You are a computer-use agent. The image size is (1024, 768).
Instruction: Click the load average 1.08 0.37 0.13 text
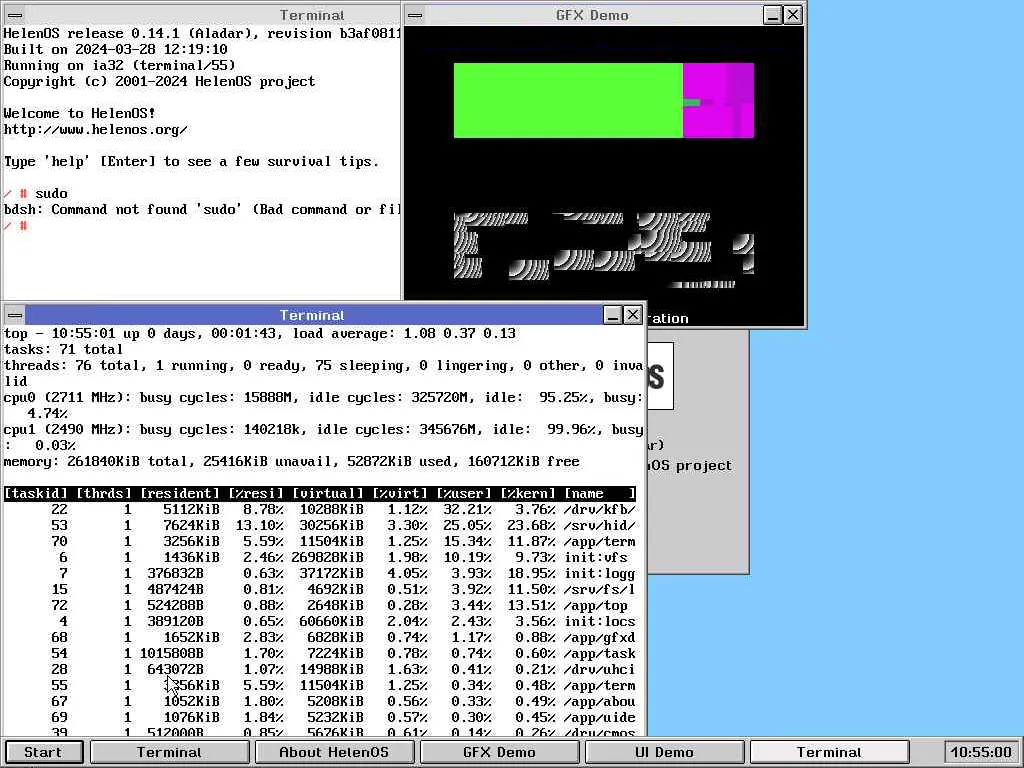coord(404,333)
